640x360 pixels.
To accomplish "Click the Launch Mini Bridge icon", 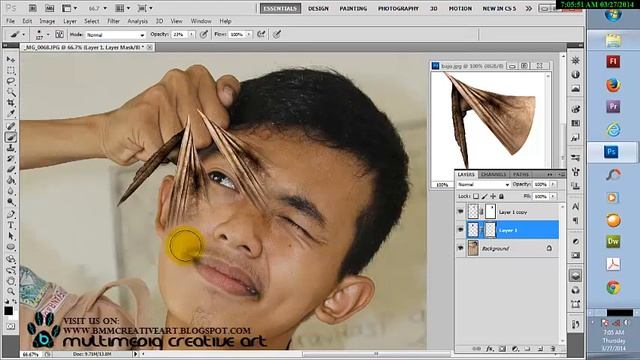I will tap(49, 8).
